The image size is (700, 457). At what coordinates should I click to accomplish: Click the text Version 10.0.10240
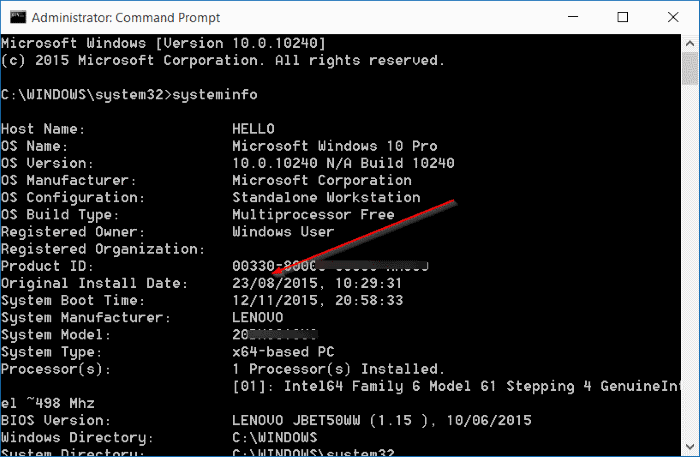coord(241,43)
